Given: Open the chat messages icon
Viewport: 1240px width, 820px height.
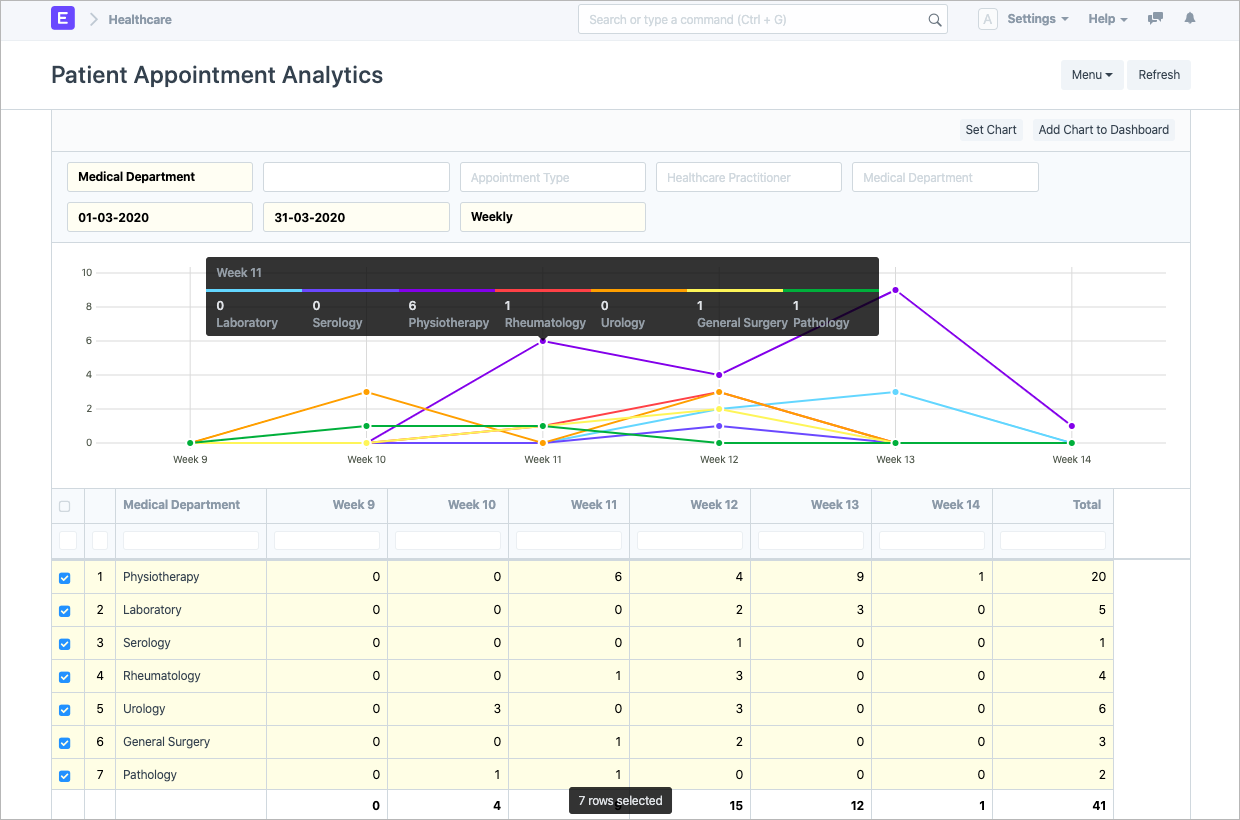Looking at the screenshot, I should click(x=1155, y=19).
